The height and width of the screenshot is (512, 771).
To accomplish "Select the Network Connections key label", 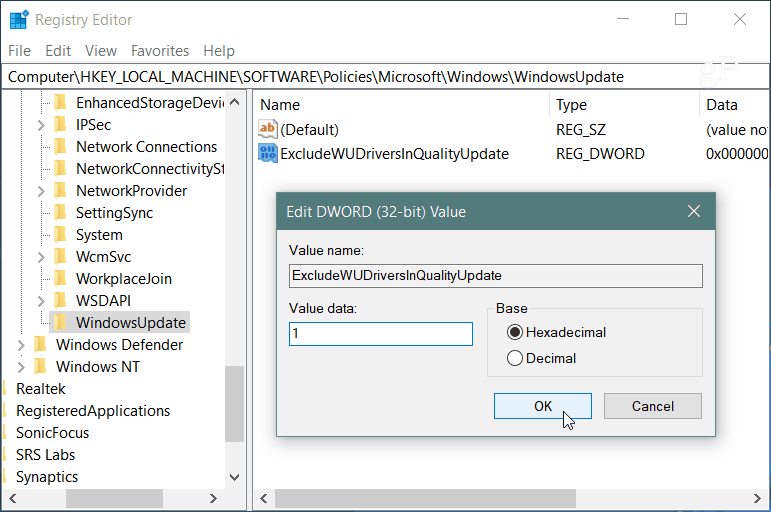I will [147, 147].
